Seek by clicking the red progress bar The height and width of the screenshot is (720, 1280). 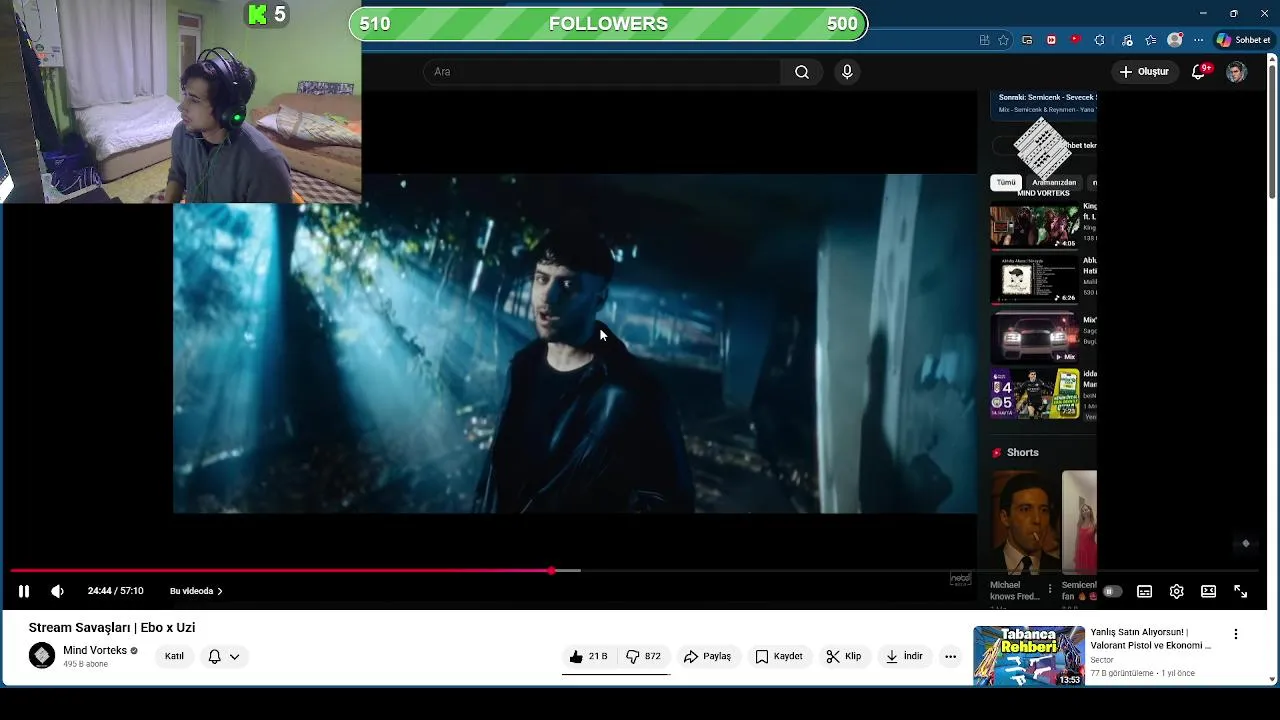[280, 571]
